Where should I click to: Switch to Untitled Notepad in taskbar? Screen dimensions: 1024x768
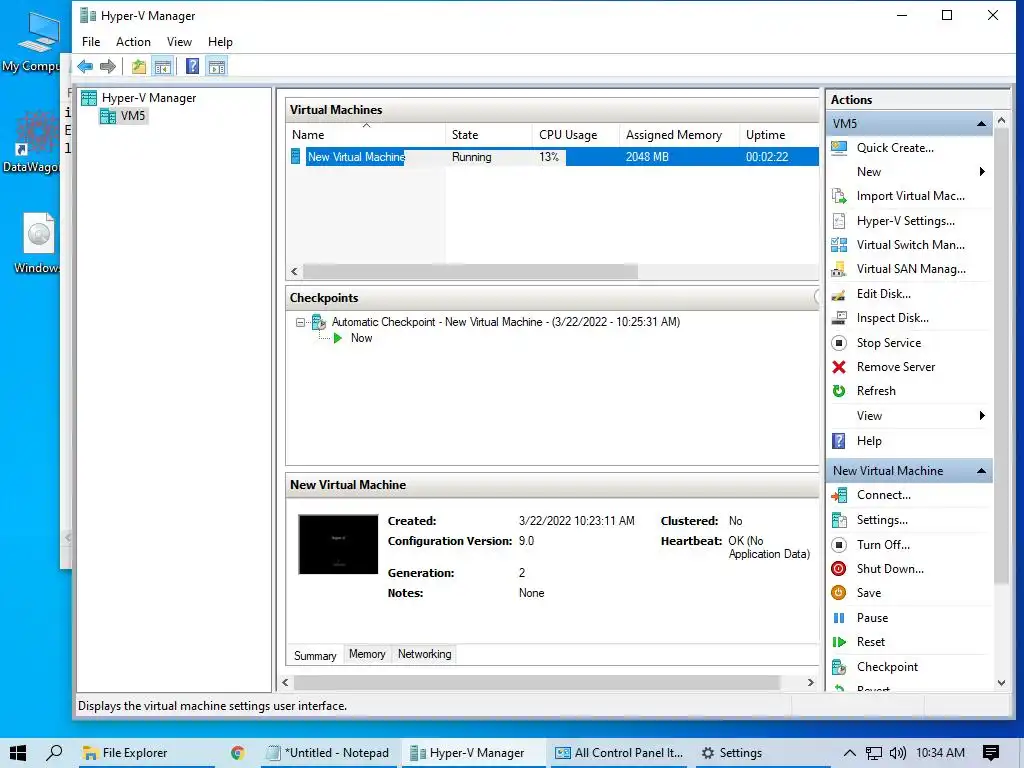click(x=328, y=753)
